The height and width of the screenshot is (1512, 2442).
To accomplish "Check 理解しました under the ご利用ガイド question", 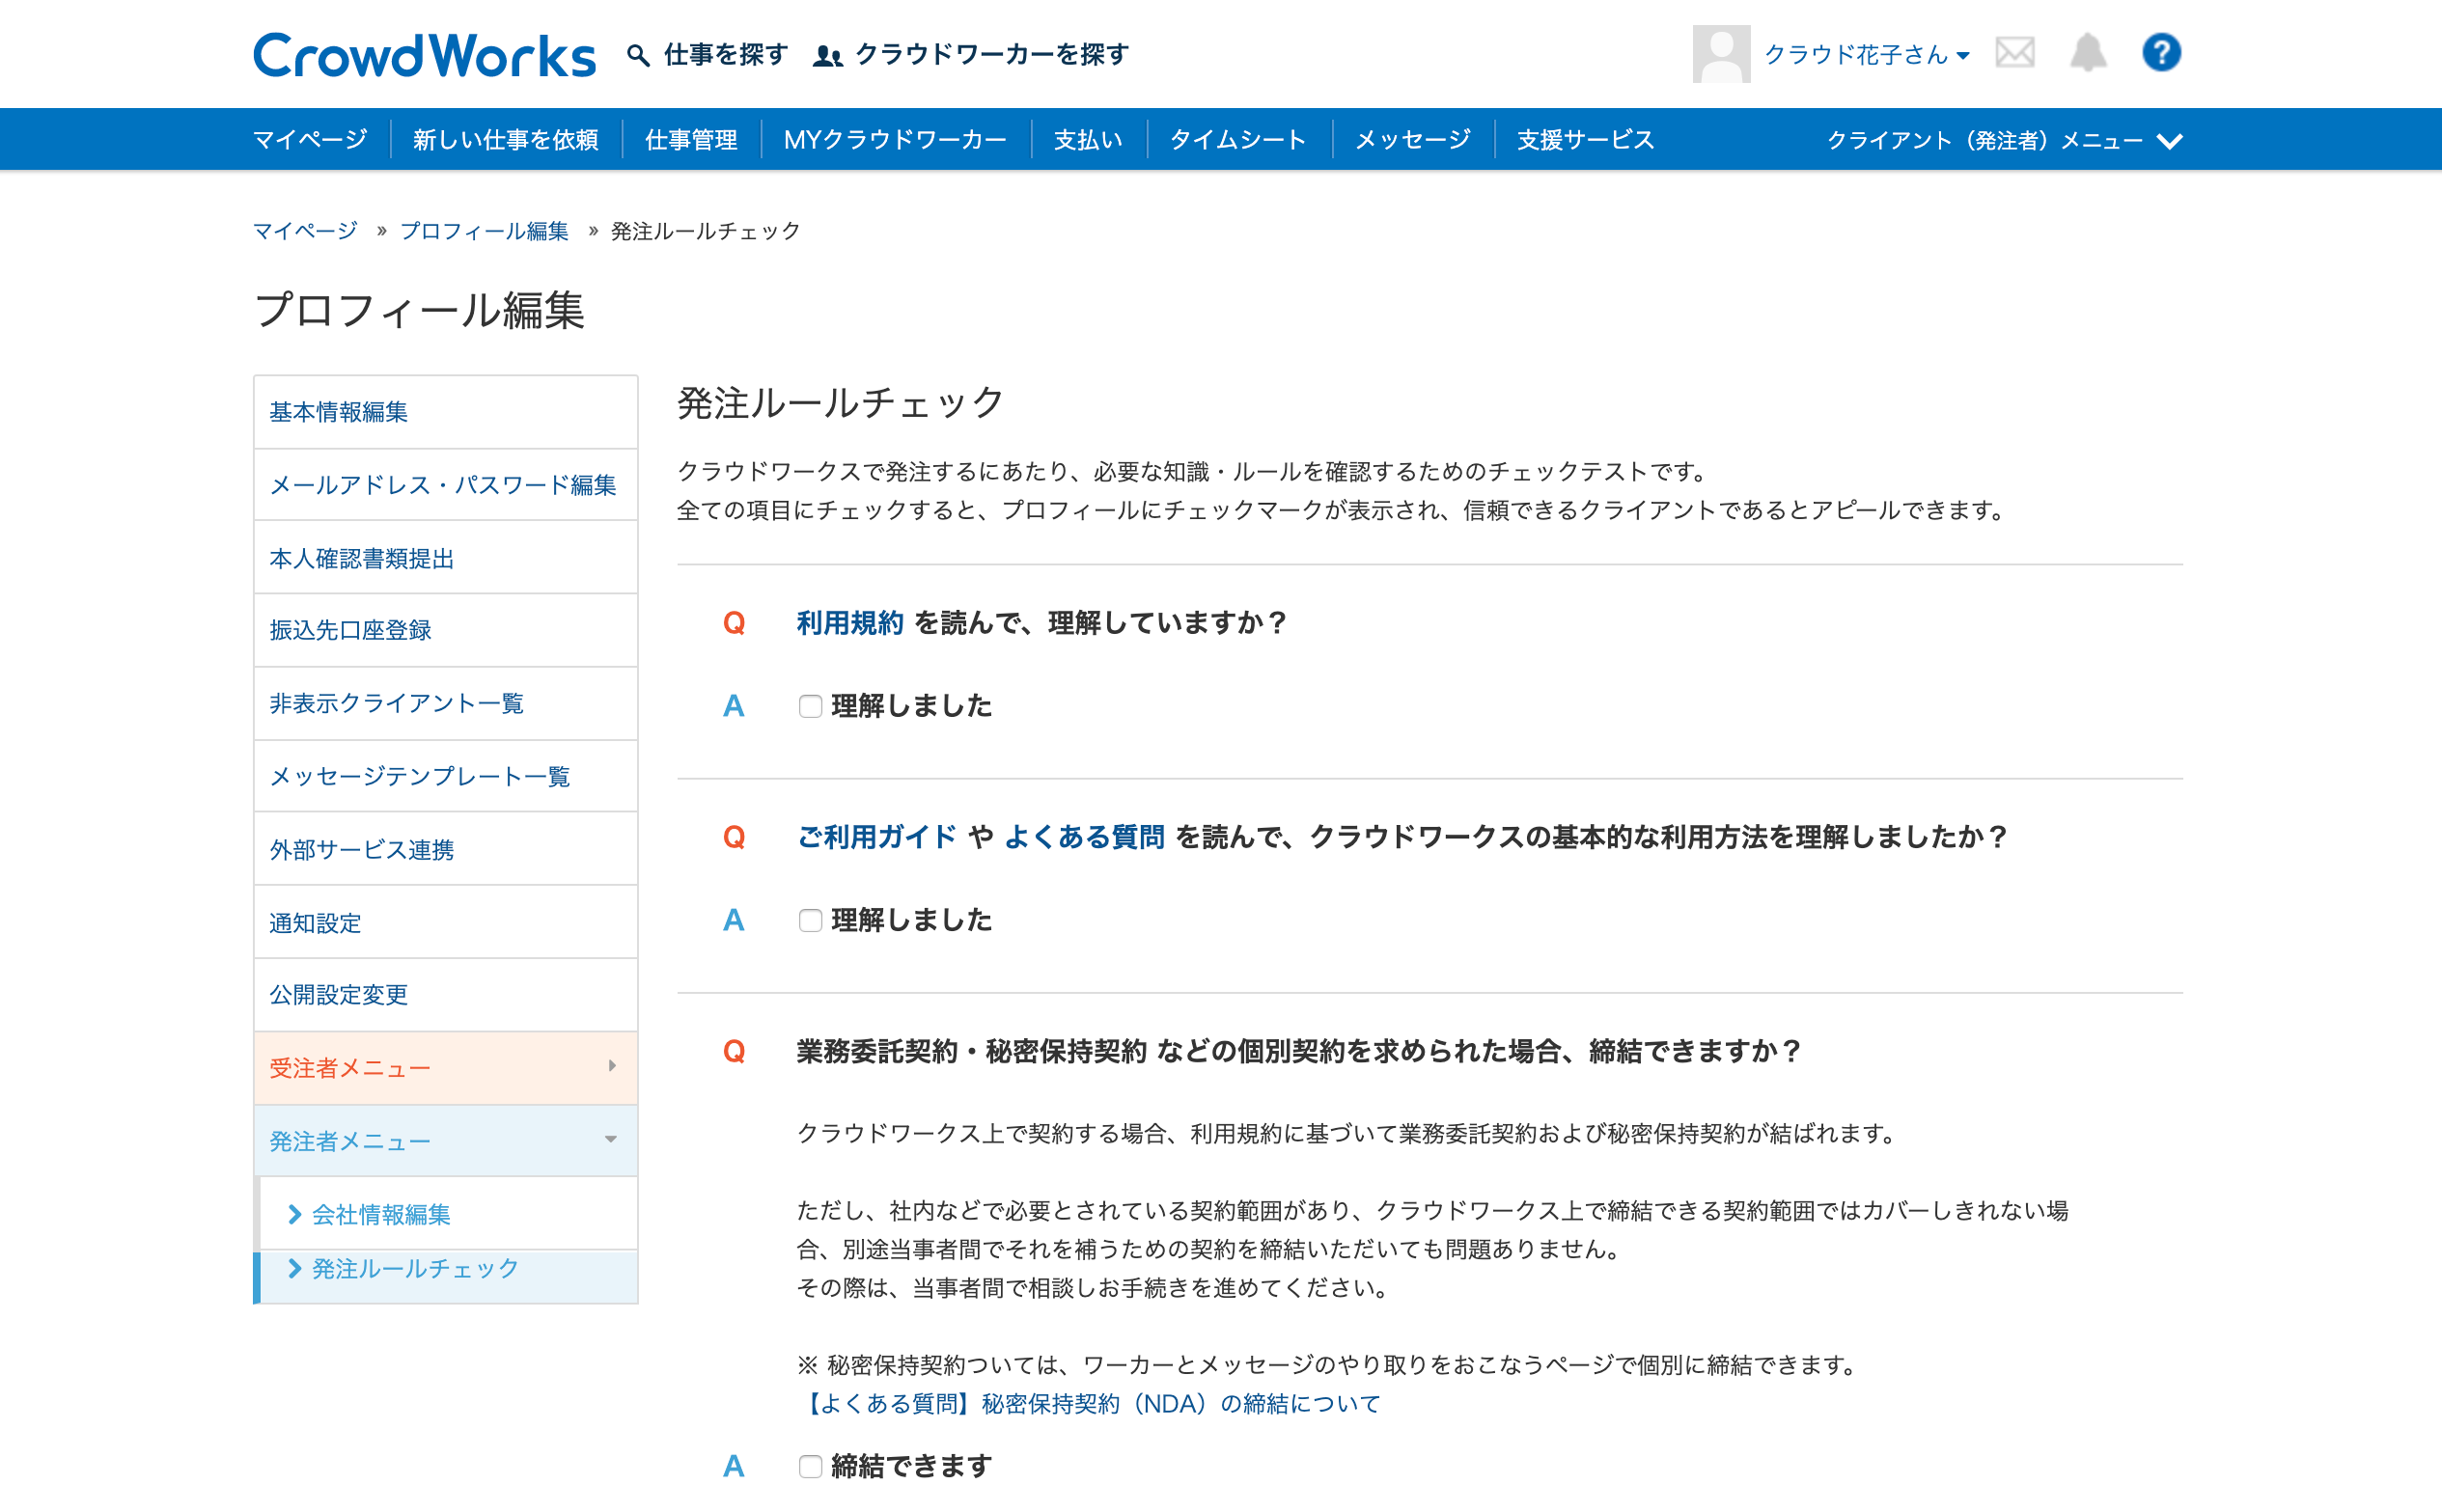I will (x=810, y=920).
